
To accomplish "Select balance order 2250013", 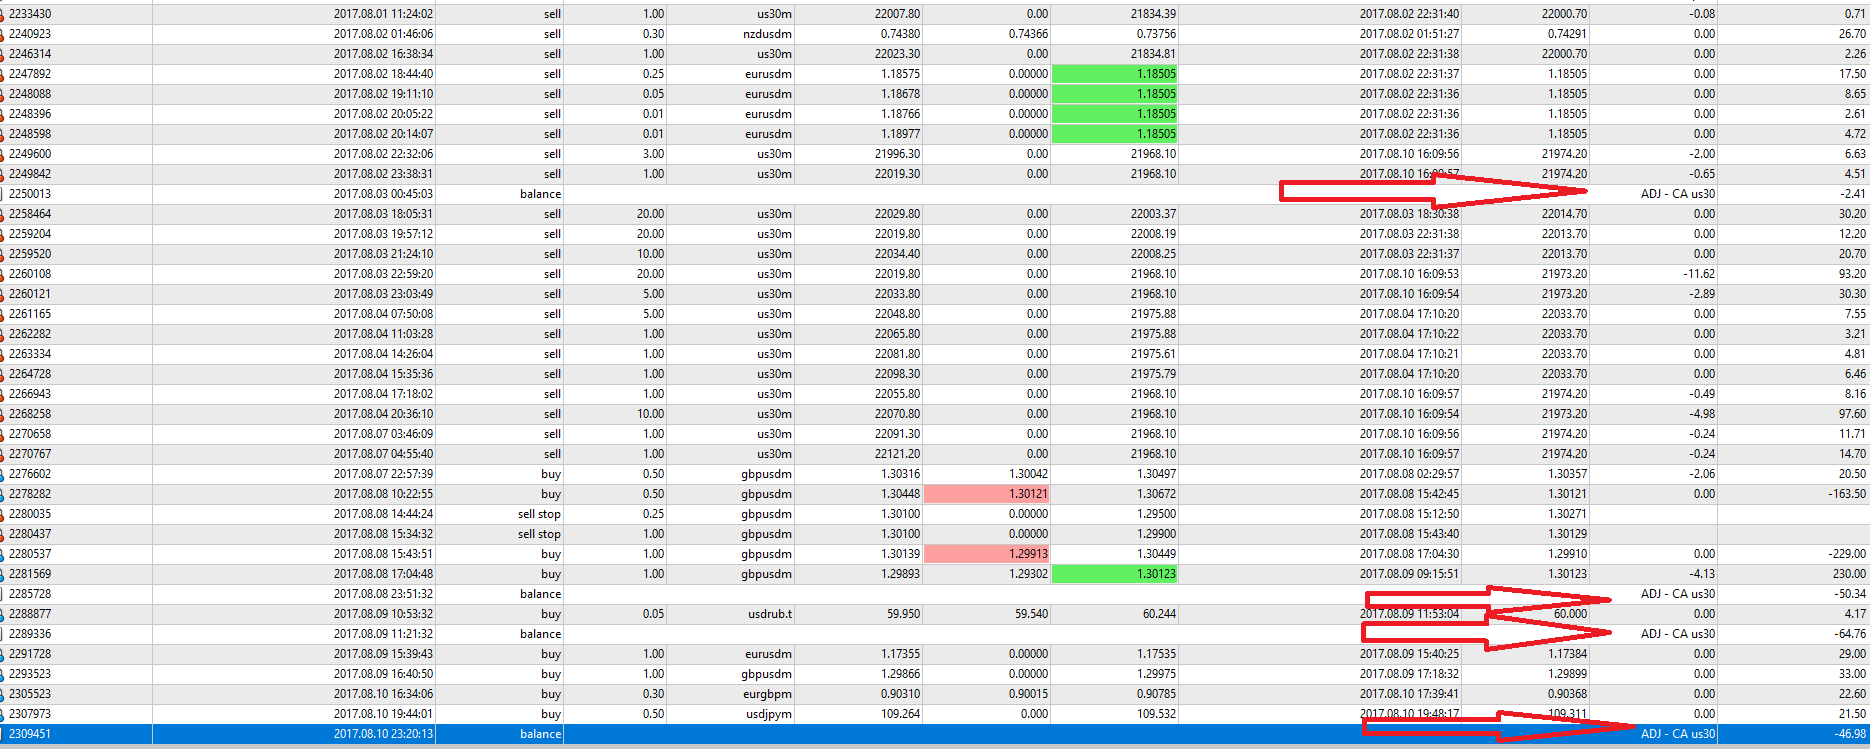I will 30,194.
